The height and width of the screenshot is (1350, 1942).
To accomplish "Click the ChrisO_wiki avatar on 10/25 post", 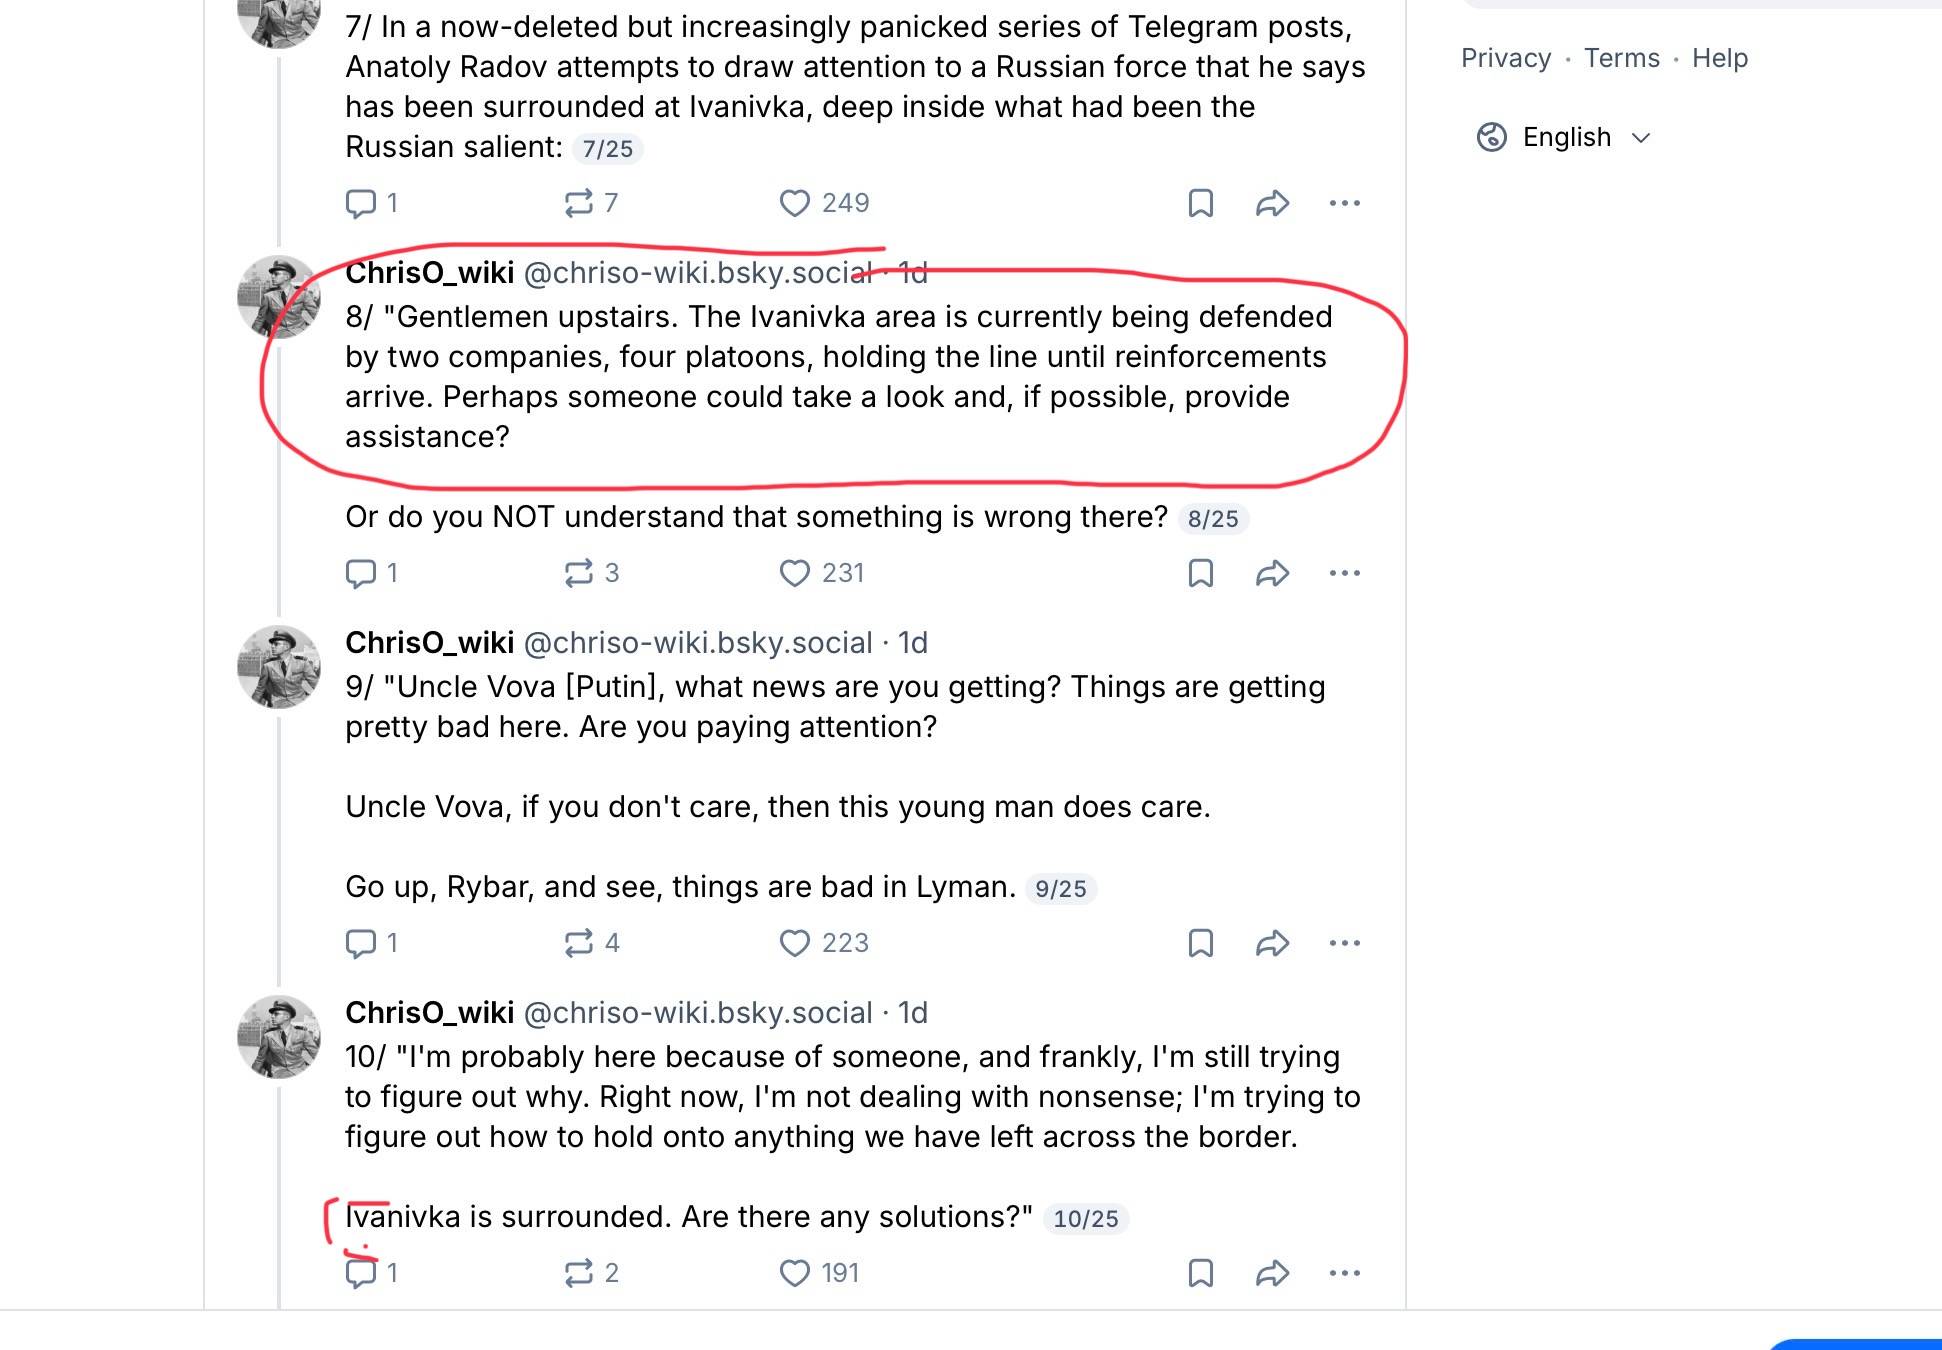I will coord(279,1037).
